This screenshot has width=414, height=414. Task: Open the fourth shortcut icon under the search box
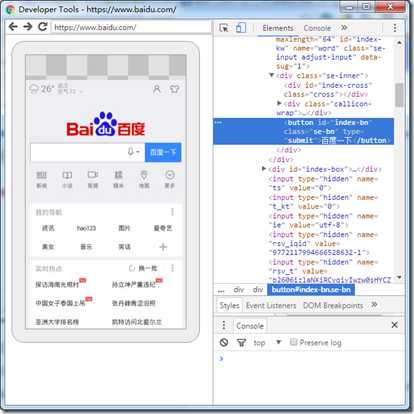(118, 179)
